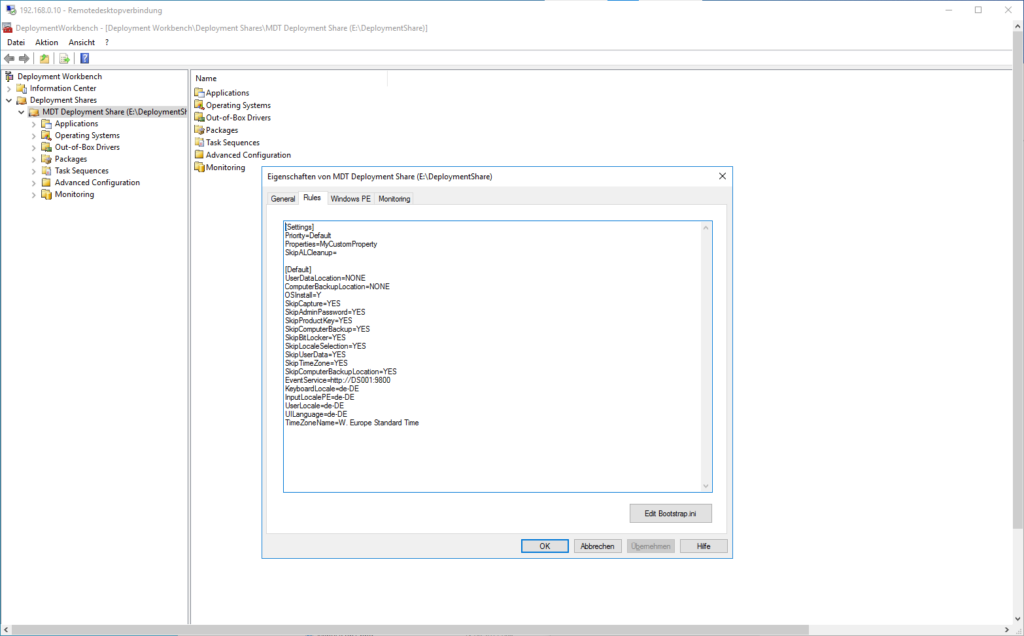Expand the Monitoring node in the tree
1024x636 pixels.
(34, 195)
